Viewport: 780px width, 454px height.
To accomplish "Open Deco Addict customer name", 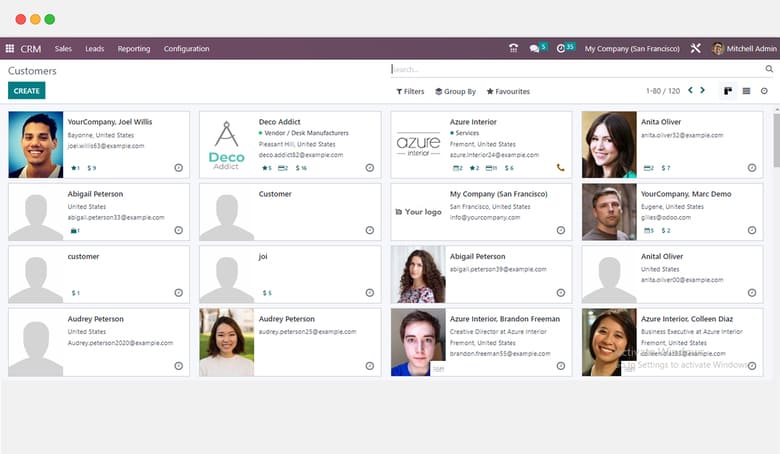I will pos(280,122).
